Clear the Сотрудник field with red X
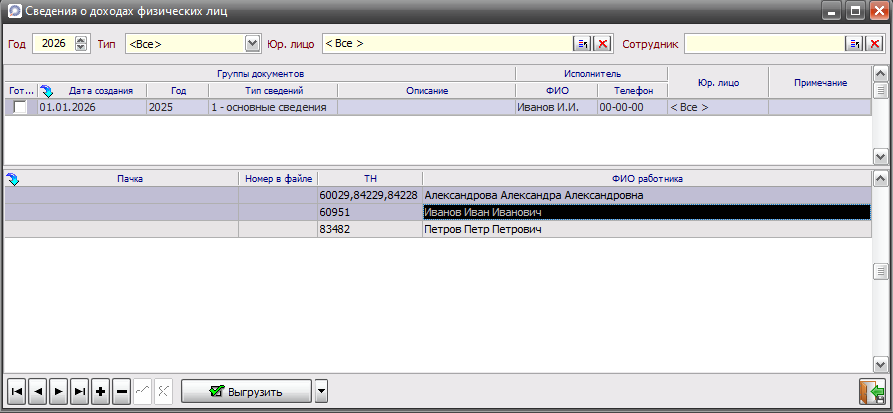 click(x=875, y=44)
